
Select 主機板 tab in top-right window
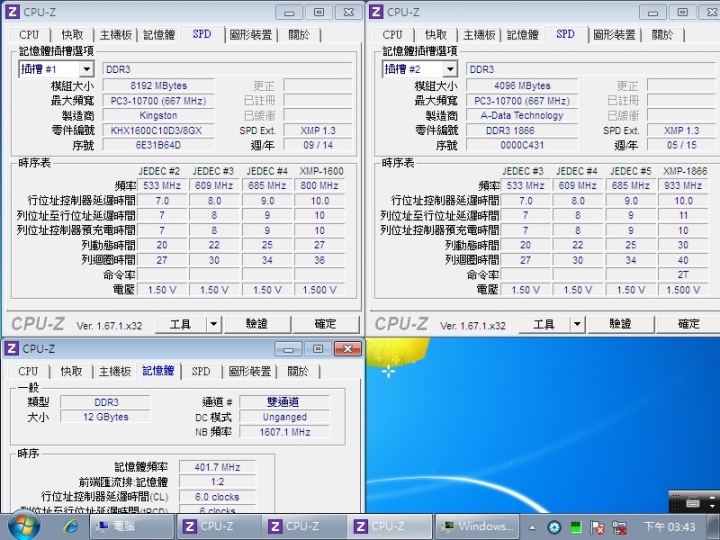point(479,35)
